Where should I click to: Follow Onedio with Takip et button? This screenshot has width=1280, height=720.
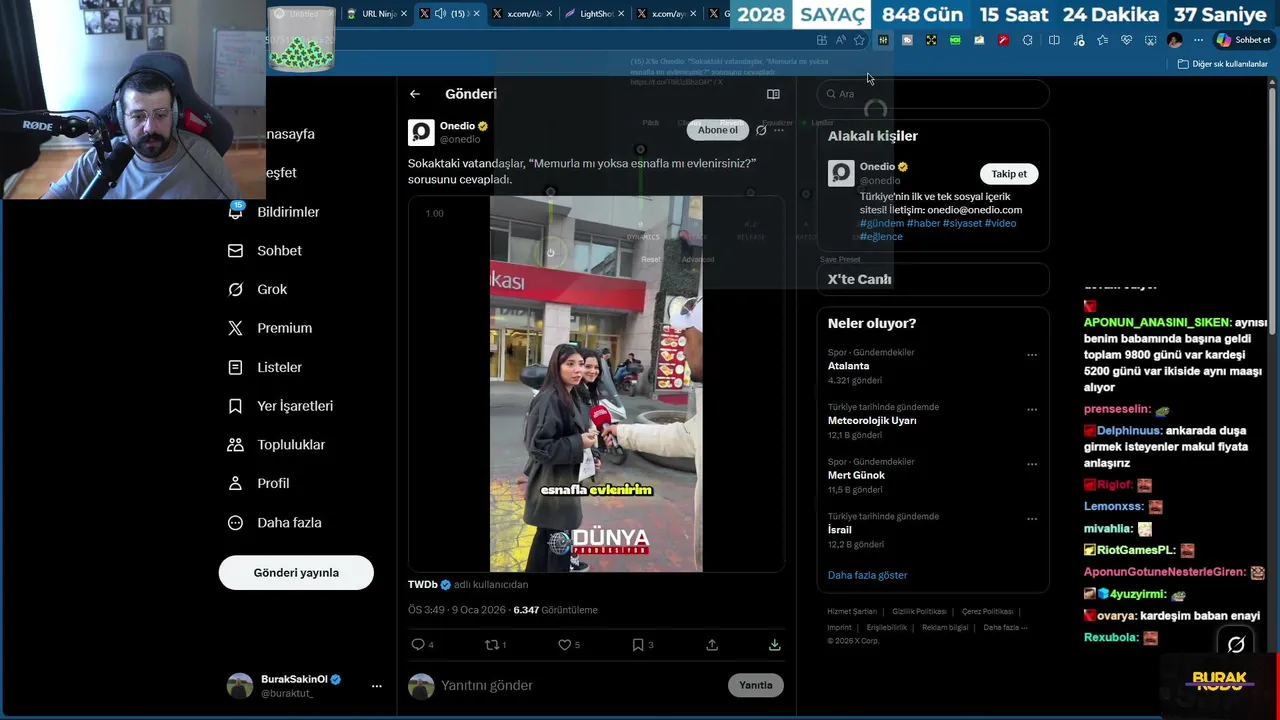(x=1009, y=174)
